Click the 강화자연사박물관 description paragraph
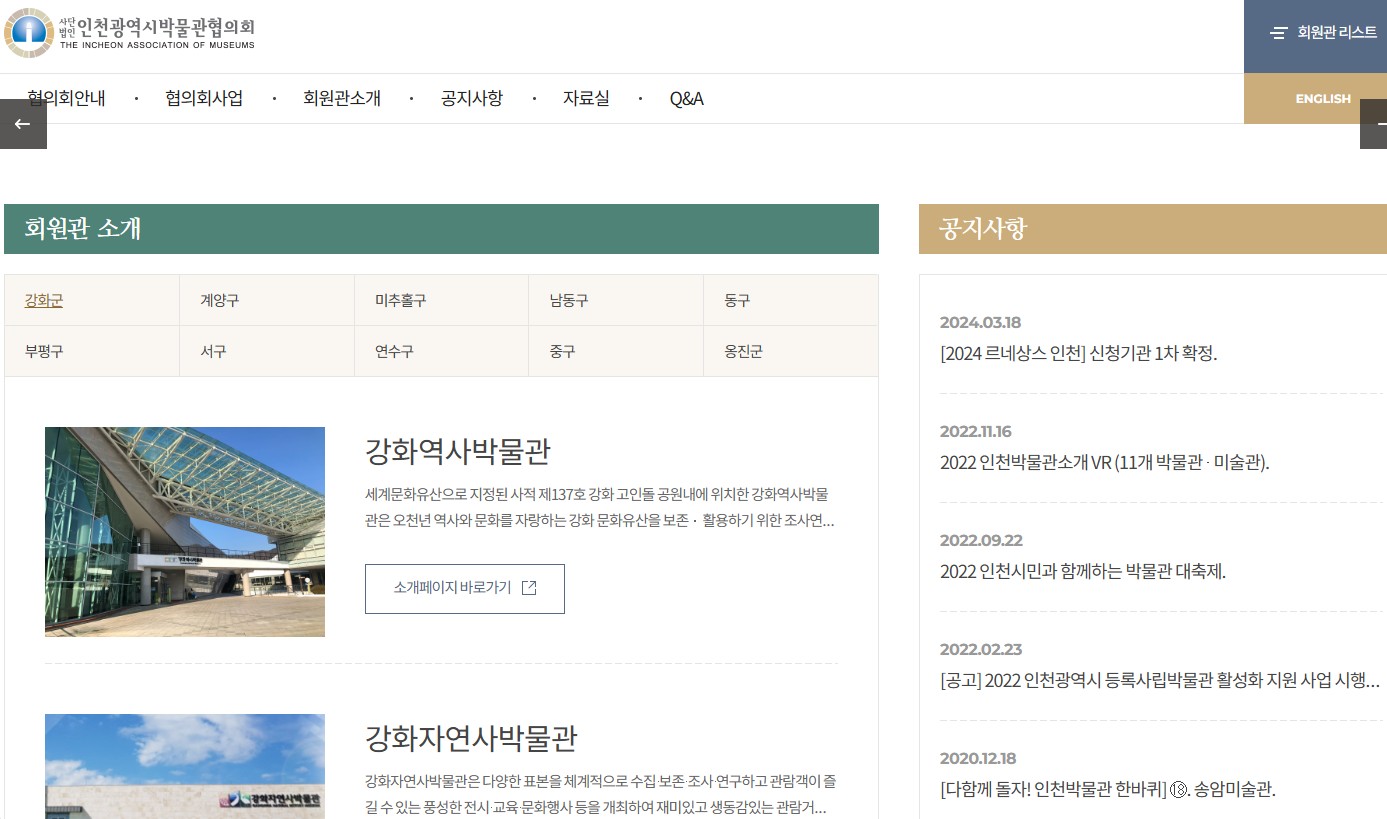This screenshot has height=819, width=1387. point(600,794)
